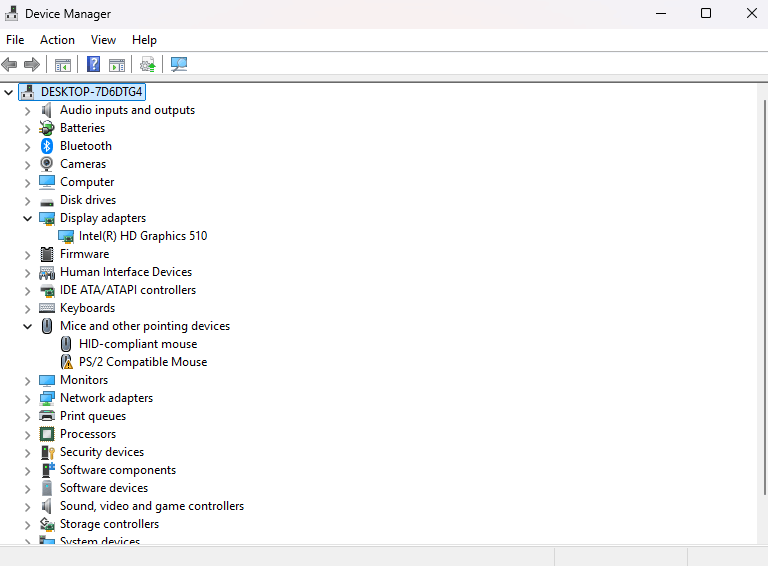Select the Storage controllers label

[x=109, y=524]
